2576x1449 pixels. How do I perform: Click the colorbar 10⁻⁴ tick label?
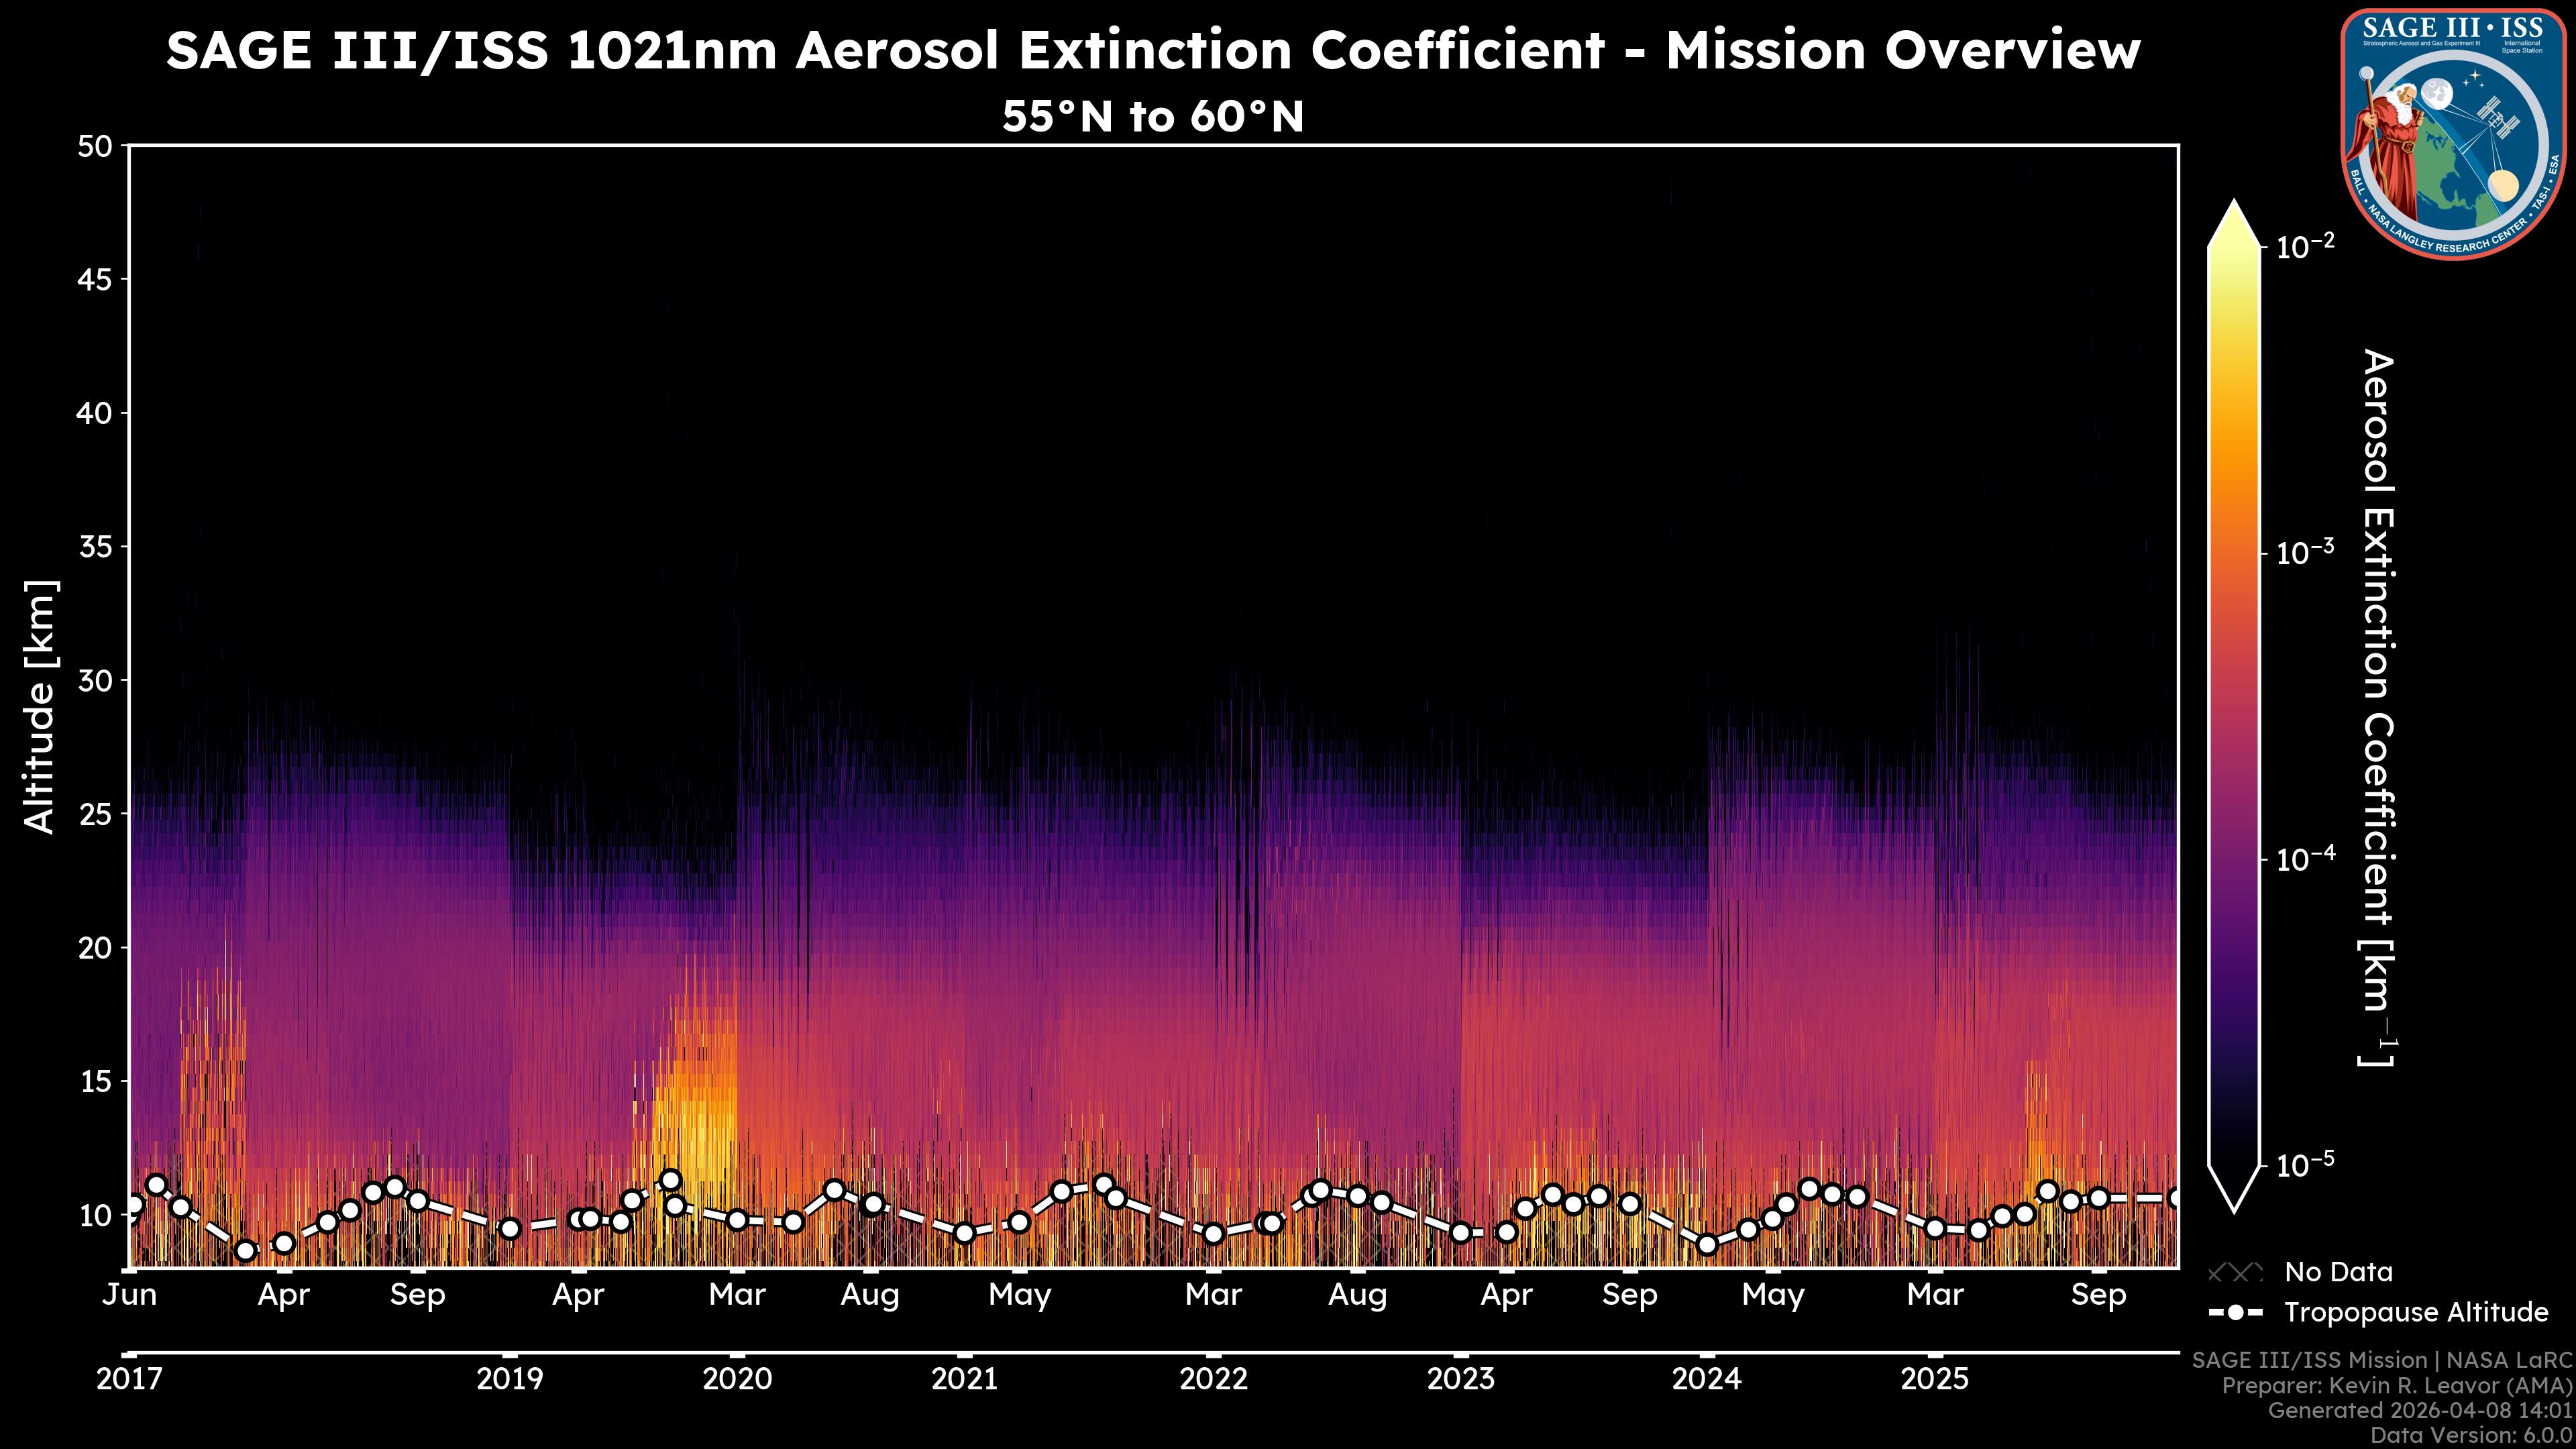(x=2306, y=858)
